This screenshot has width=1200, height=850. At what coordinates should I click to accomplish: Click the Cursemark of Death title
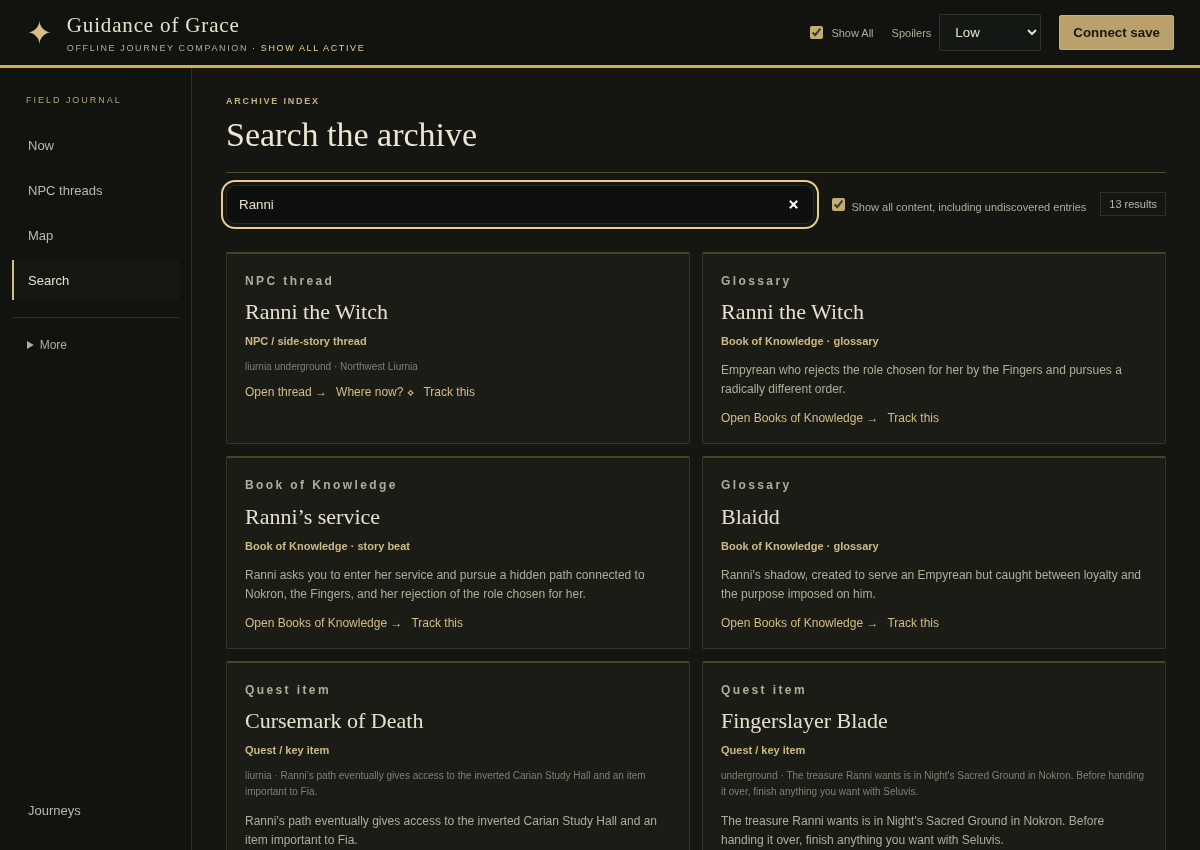coord(334,721)
